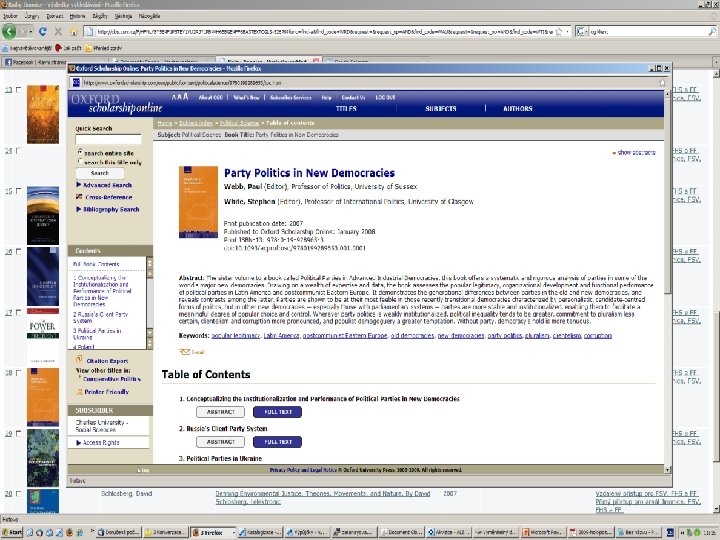Tick the checkbox for result 17 in background list
This screenshot has width=720, height=540.
(x=18, y=312)
